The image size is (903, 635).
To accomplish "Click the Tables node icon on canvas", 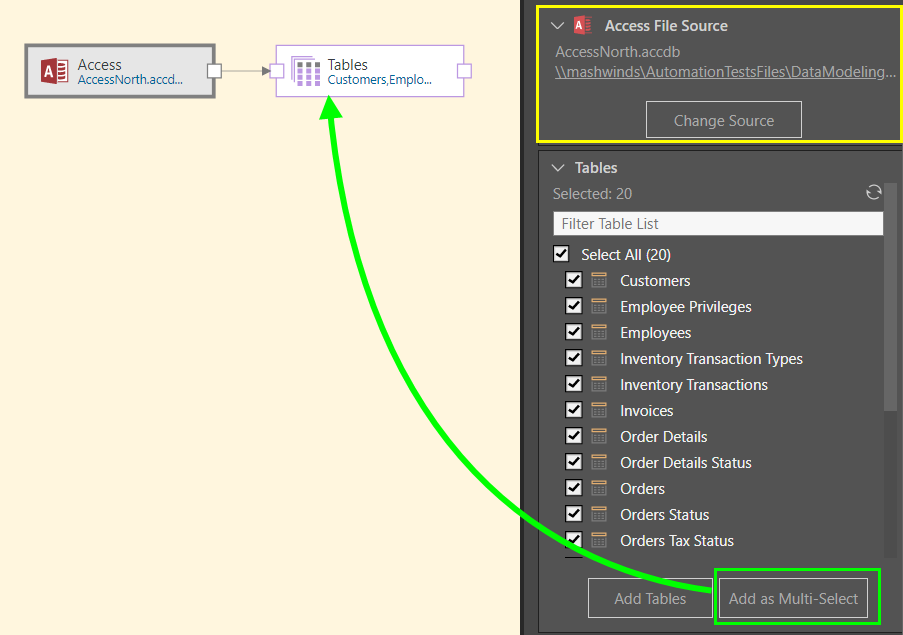I will coord(306,71).
